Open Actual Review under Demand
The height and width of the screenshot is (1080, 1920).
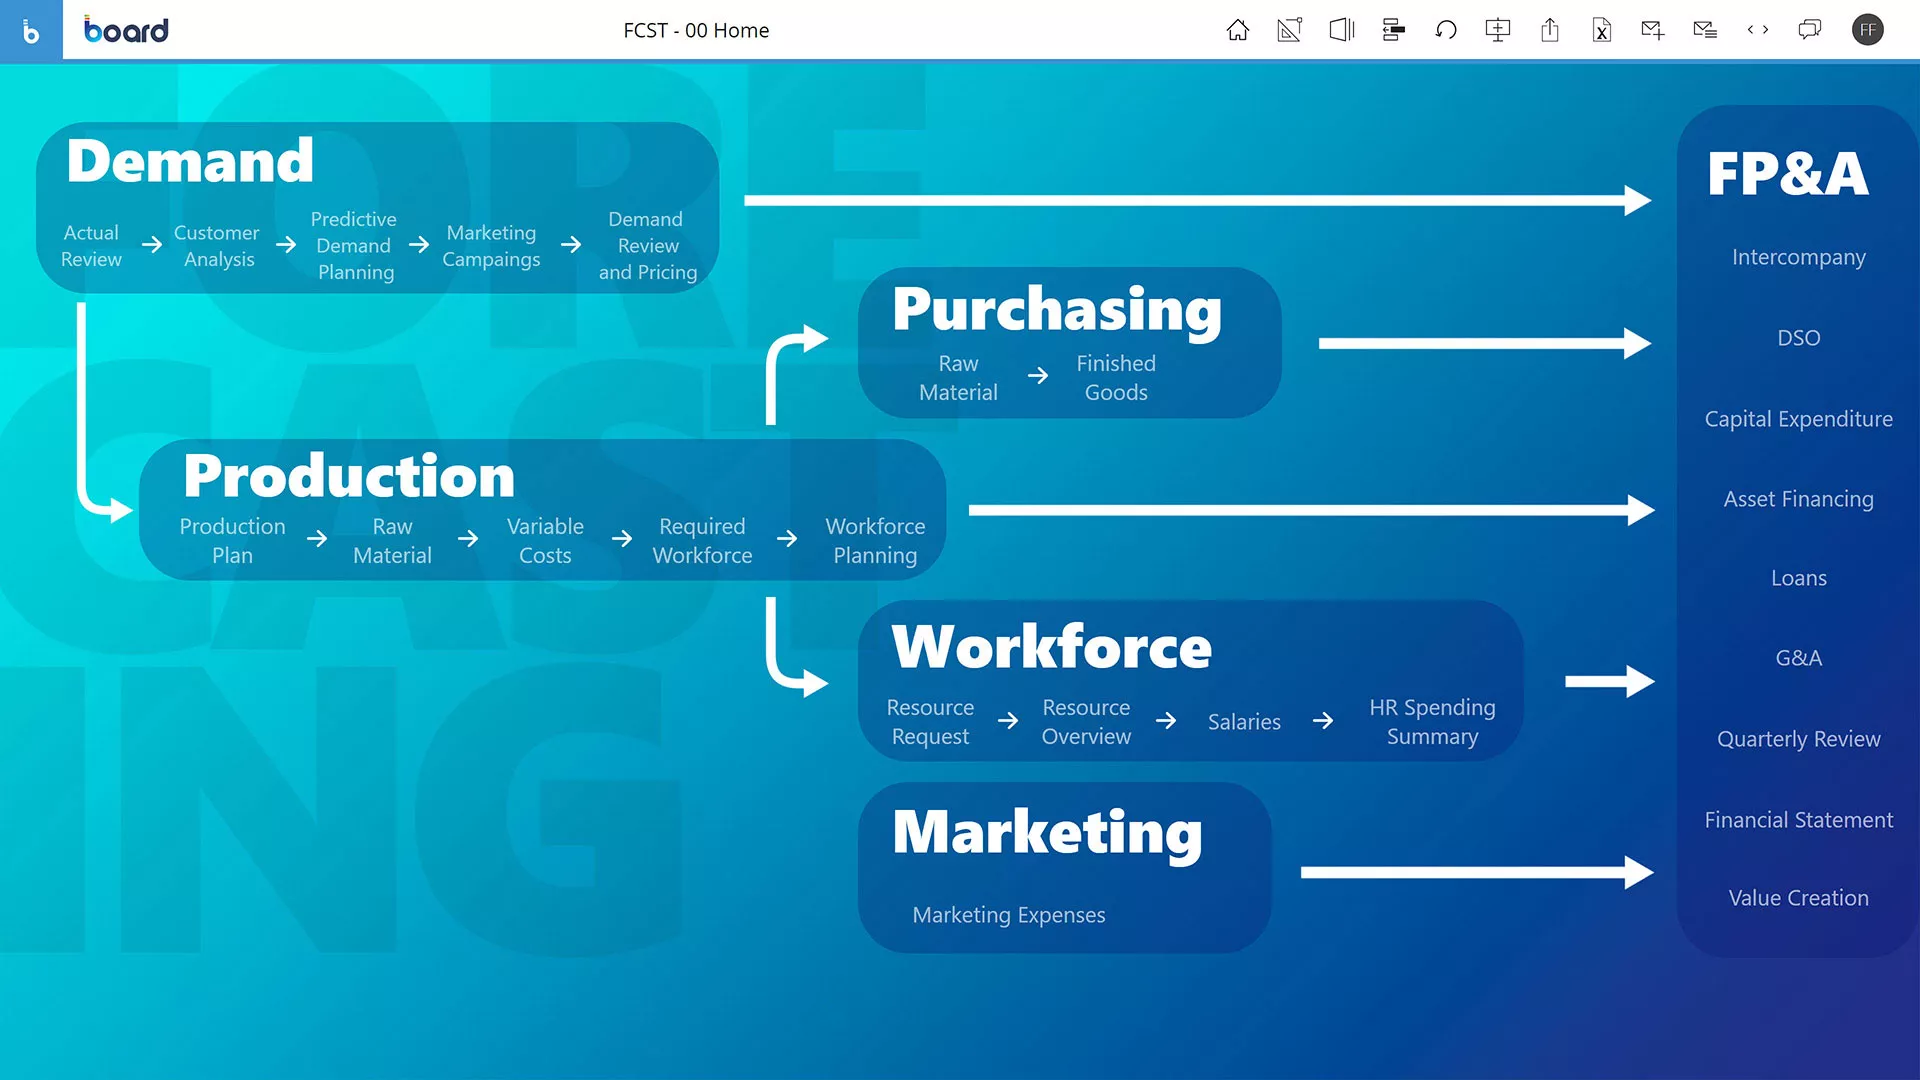[91, 246]
